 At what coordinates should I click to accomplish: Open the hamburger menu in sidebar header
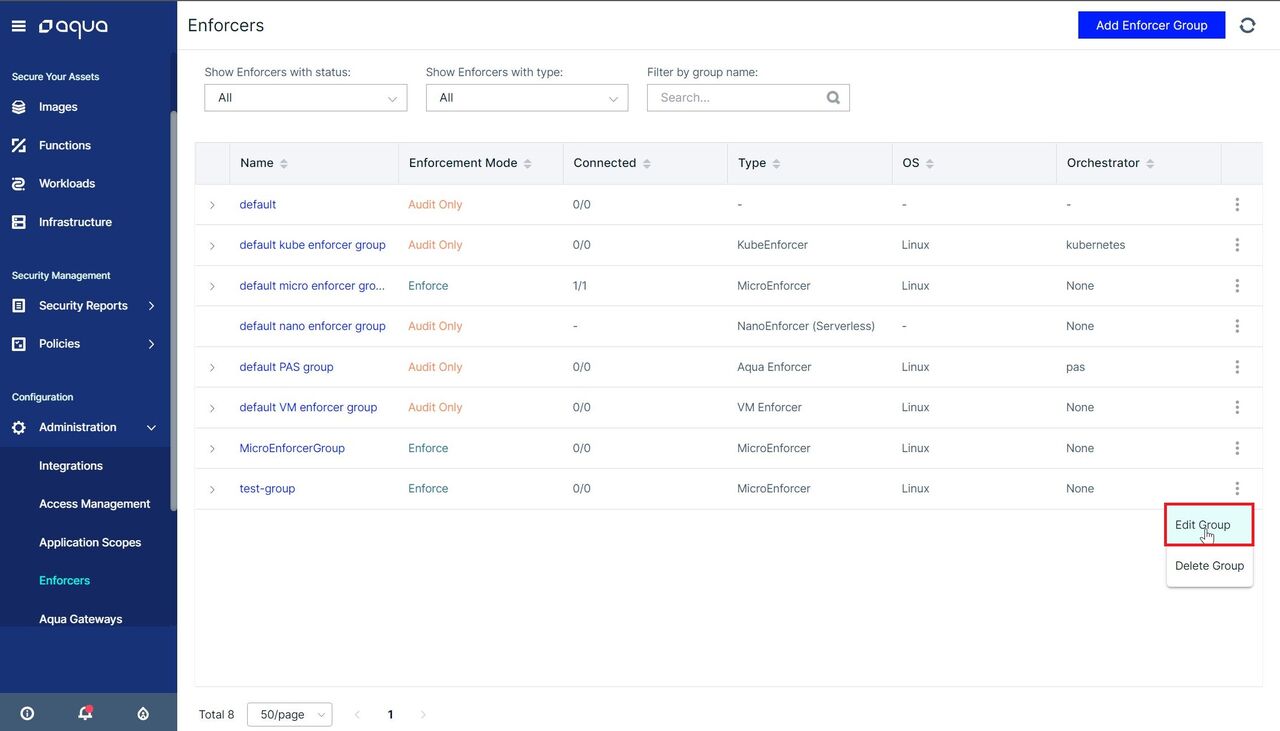point(18,27)
